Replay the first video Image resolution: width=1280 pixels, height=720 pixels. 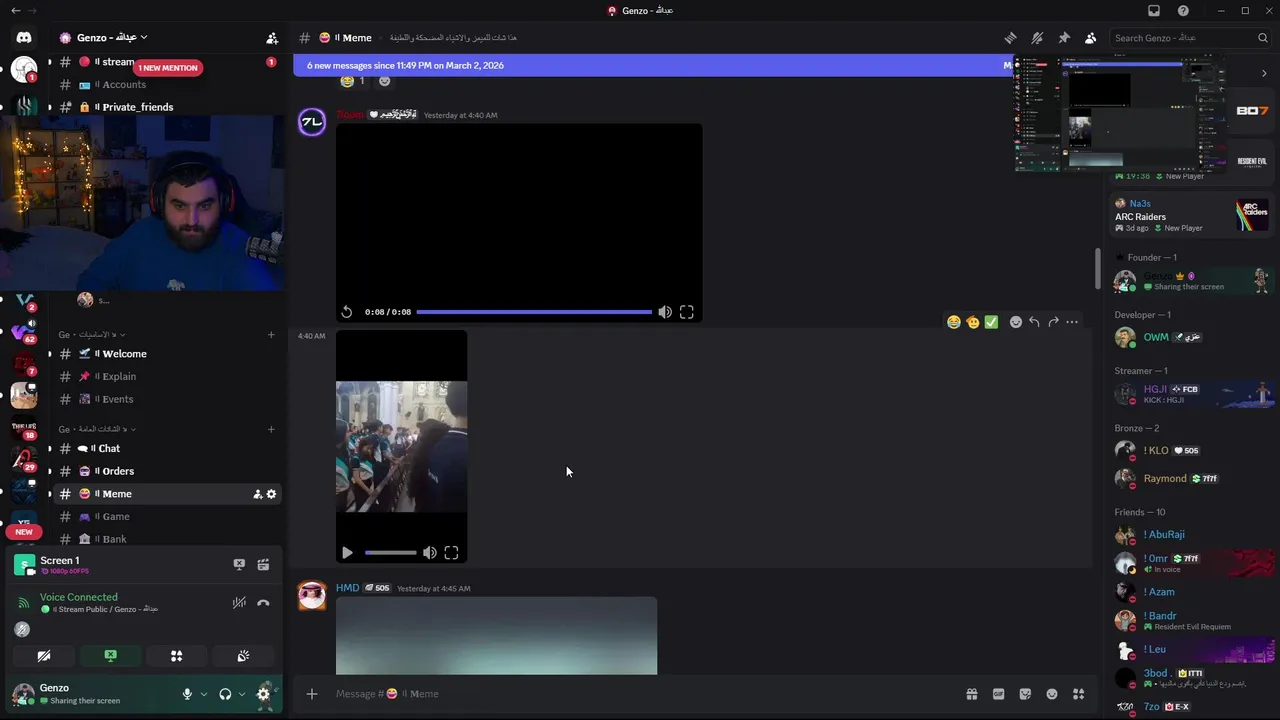pos(346,312)
